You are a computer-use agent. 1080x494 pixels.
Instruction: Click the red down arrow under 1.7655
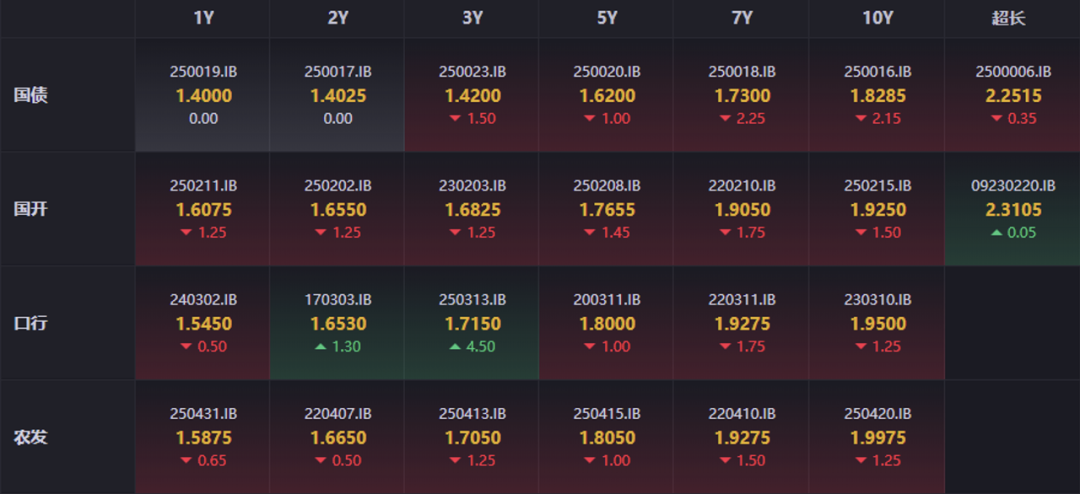click(x=590, y=233)
